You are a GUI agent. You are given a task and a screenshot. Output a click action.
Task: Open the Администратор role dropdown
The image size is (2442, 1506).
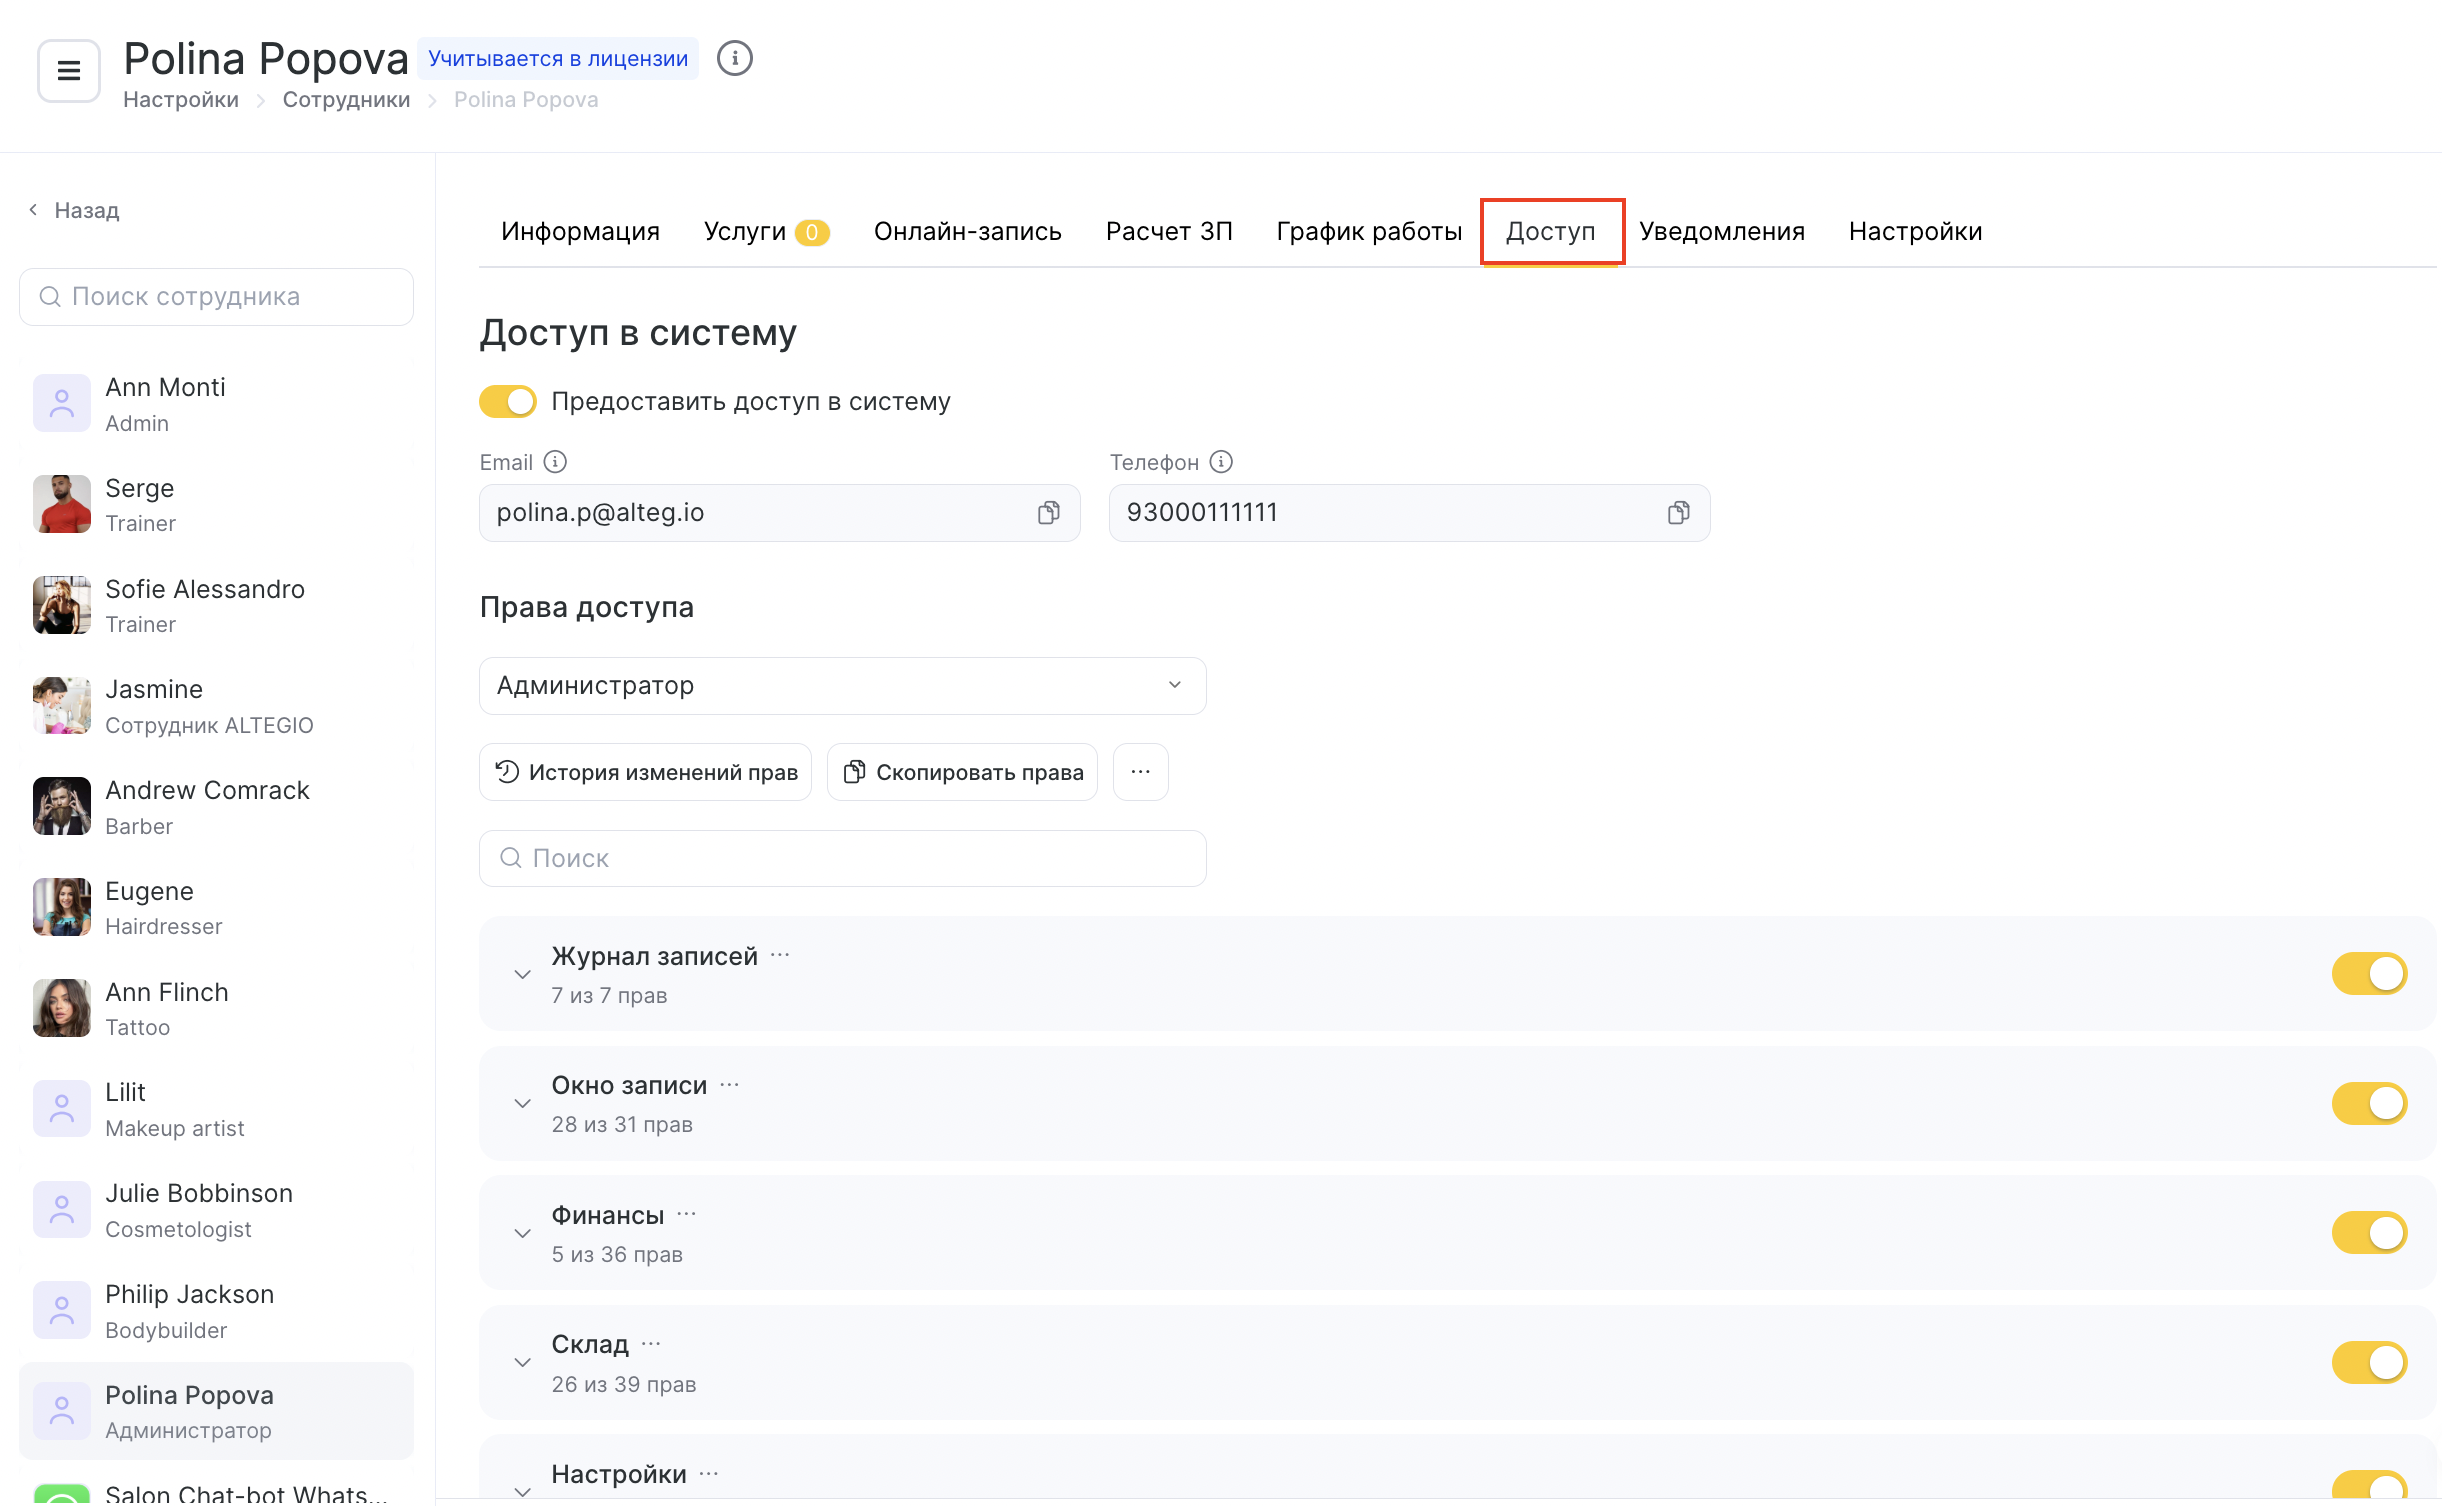(842, 686)
